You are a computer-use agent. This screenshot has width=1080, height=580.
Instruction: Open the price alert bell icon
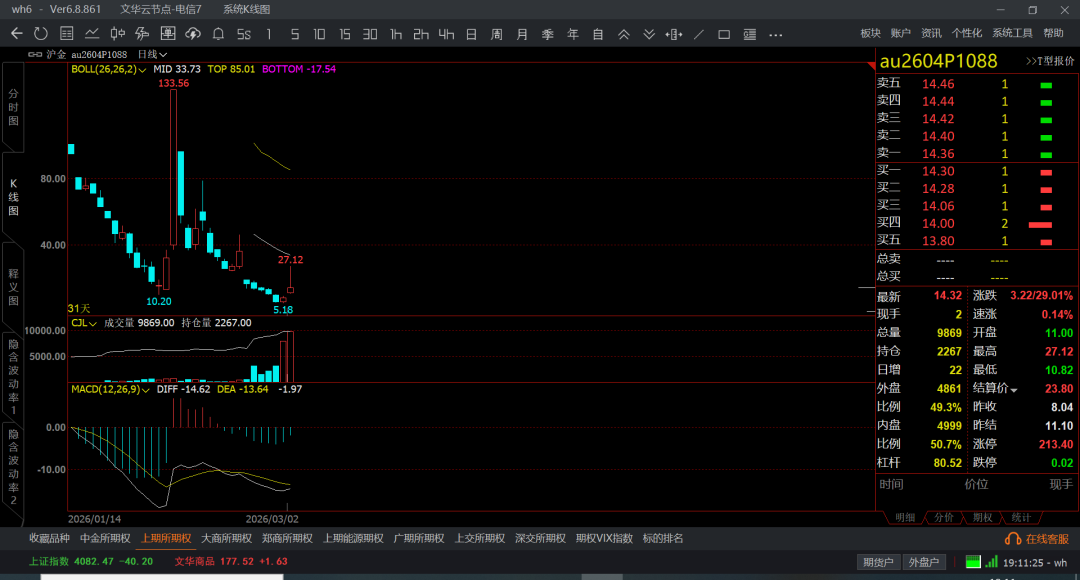coord(218,34)
